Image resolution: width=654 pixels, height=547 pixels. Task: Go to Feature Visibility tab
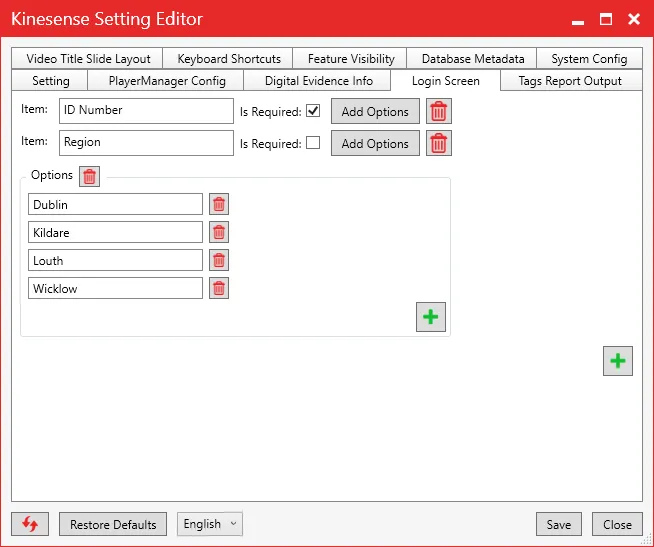(x=351, y=58)
